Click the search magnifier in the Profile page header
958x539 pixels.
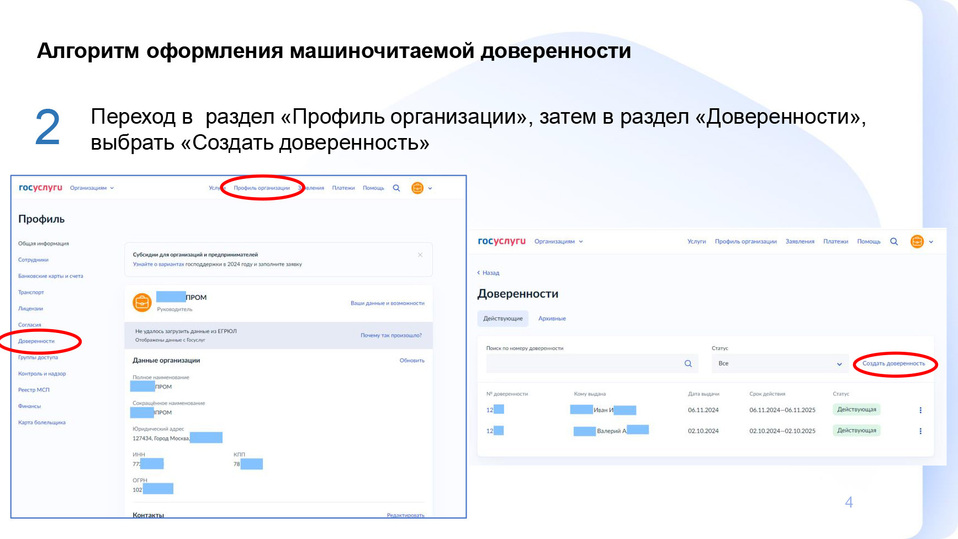(x=396, y=188)
